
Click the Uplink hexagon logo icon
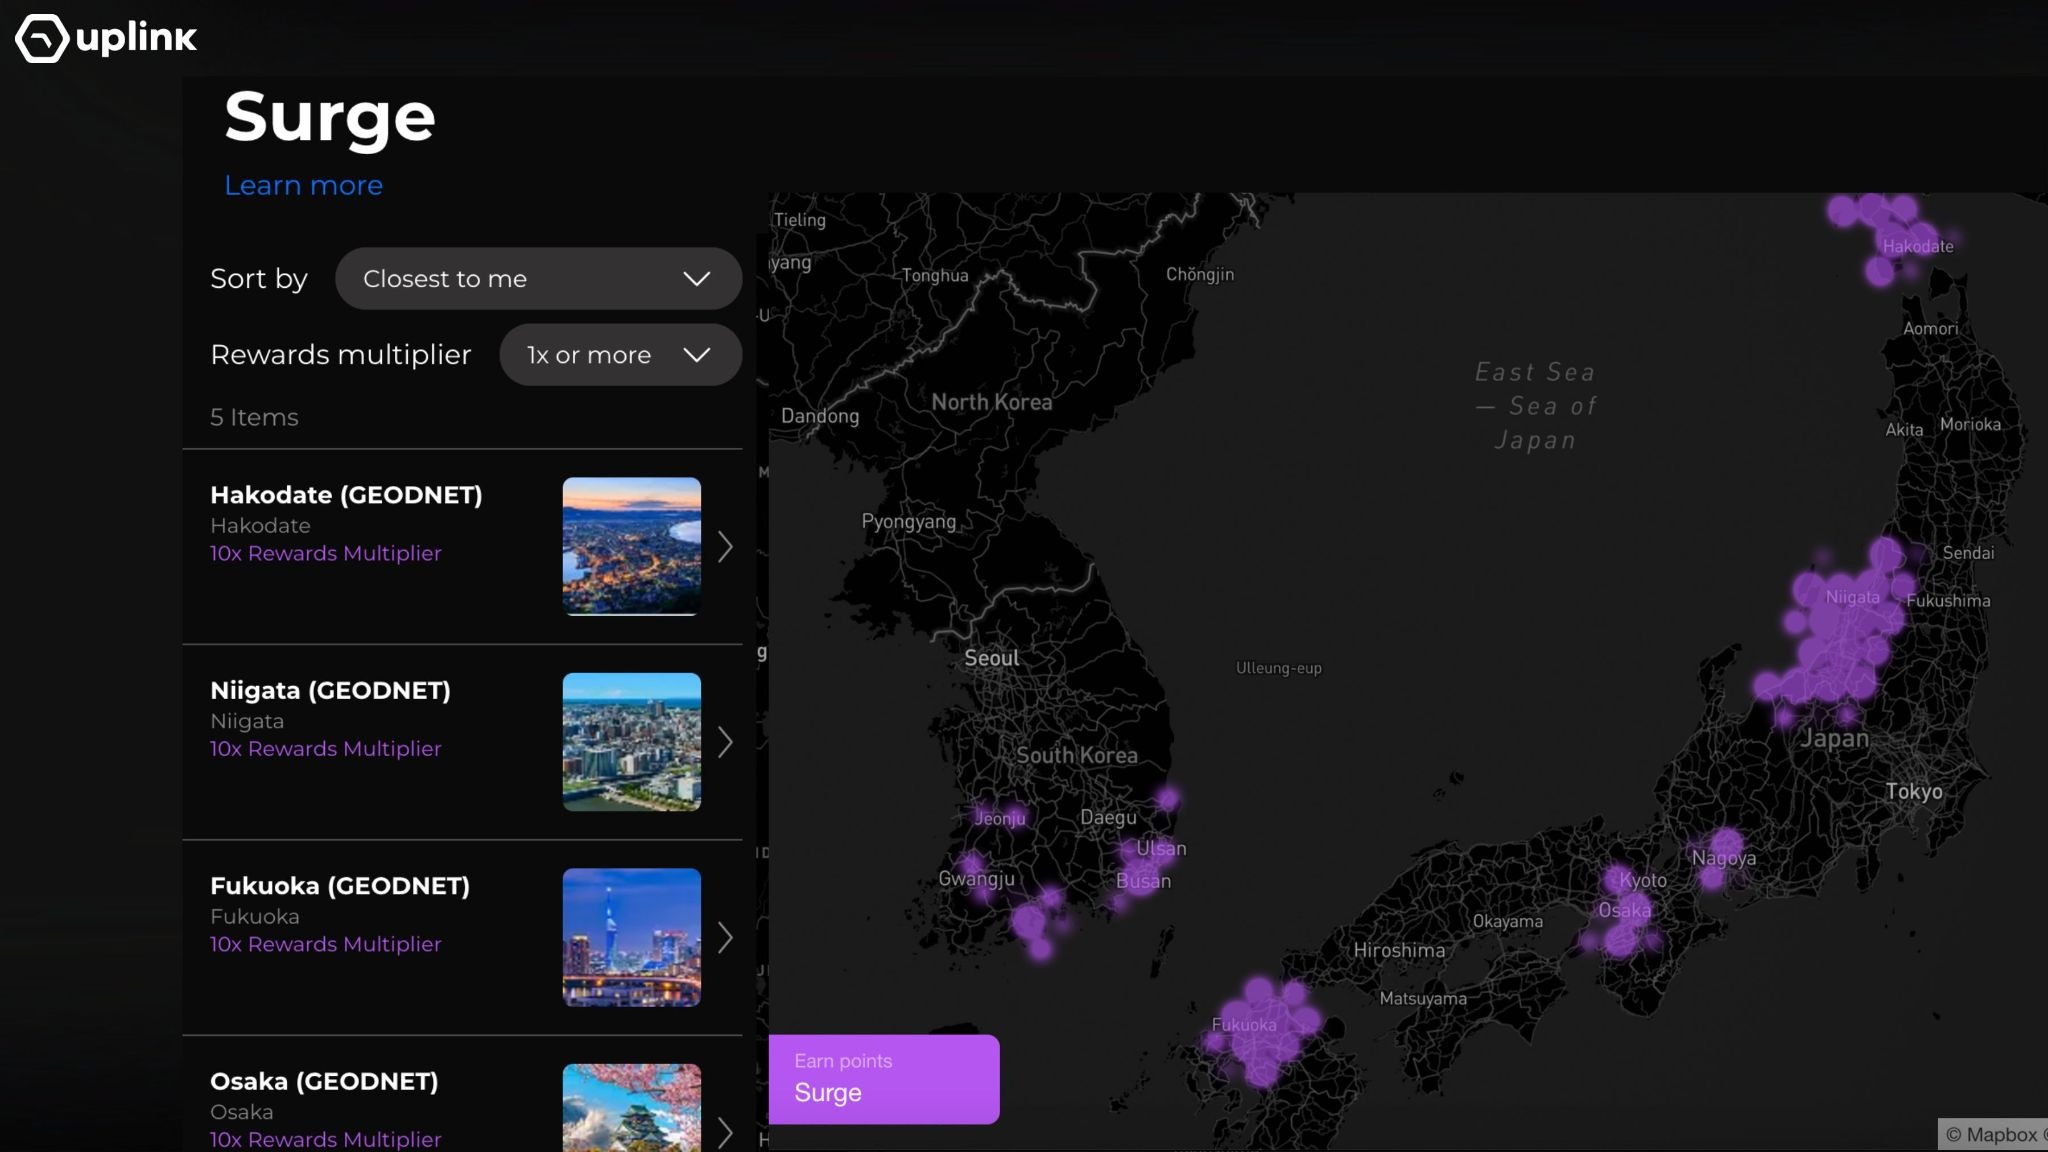click(42, 38)
